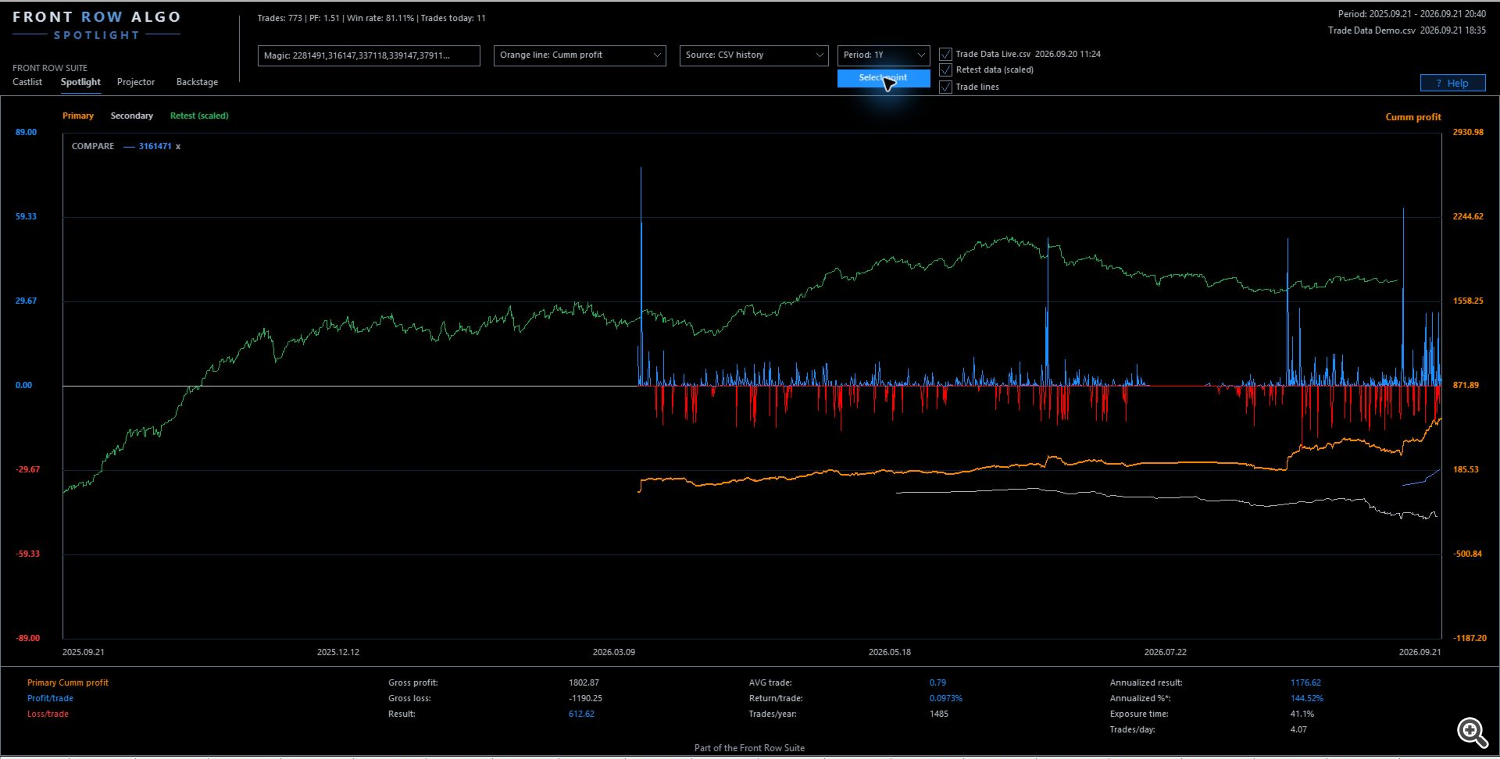Click the magnifier zoom icon
The height and width of the screenshot is (759, 1500).
click(x=1471, y=733)
